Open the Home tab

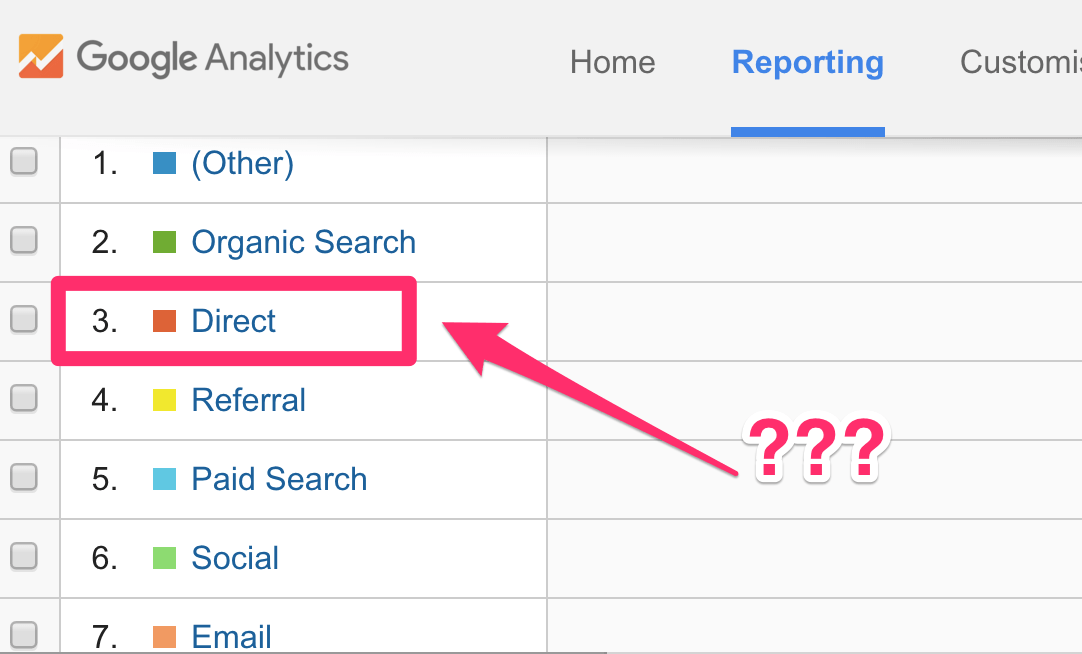click(612, 62)
